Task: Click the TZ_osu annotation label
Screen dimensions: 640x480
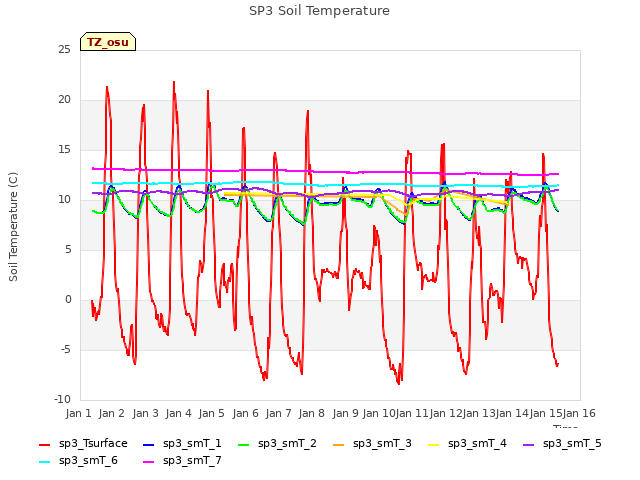Action: tap(108, 42)
